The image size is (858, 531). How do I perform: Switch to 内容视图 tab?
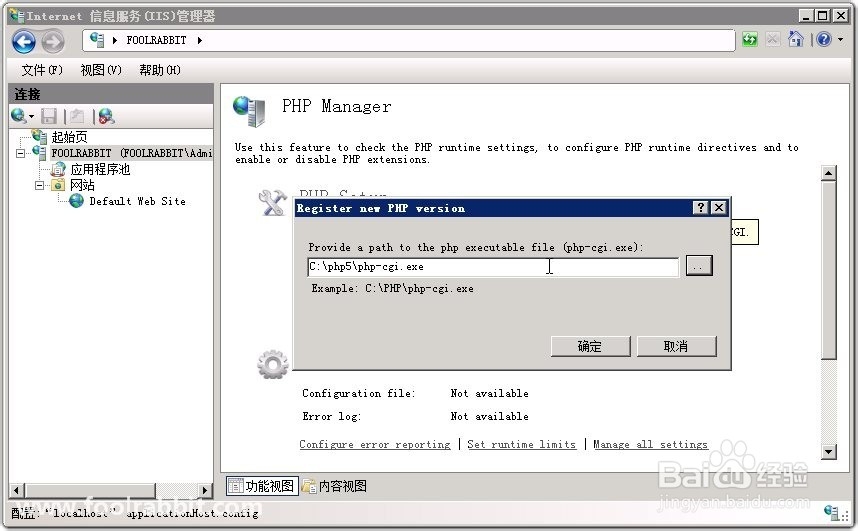pos(334,486)
